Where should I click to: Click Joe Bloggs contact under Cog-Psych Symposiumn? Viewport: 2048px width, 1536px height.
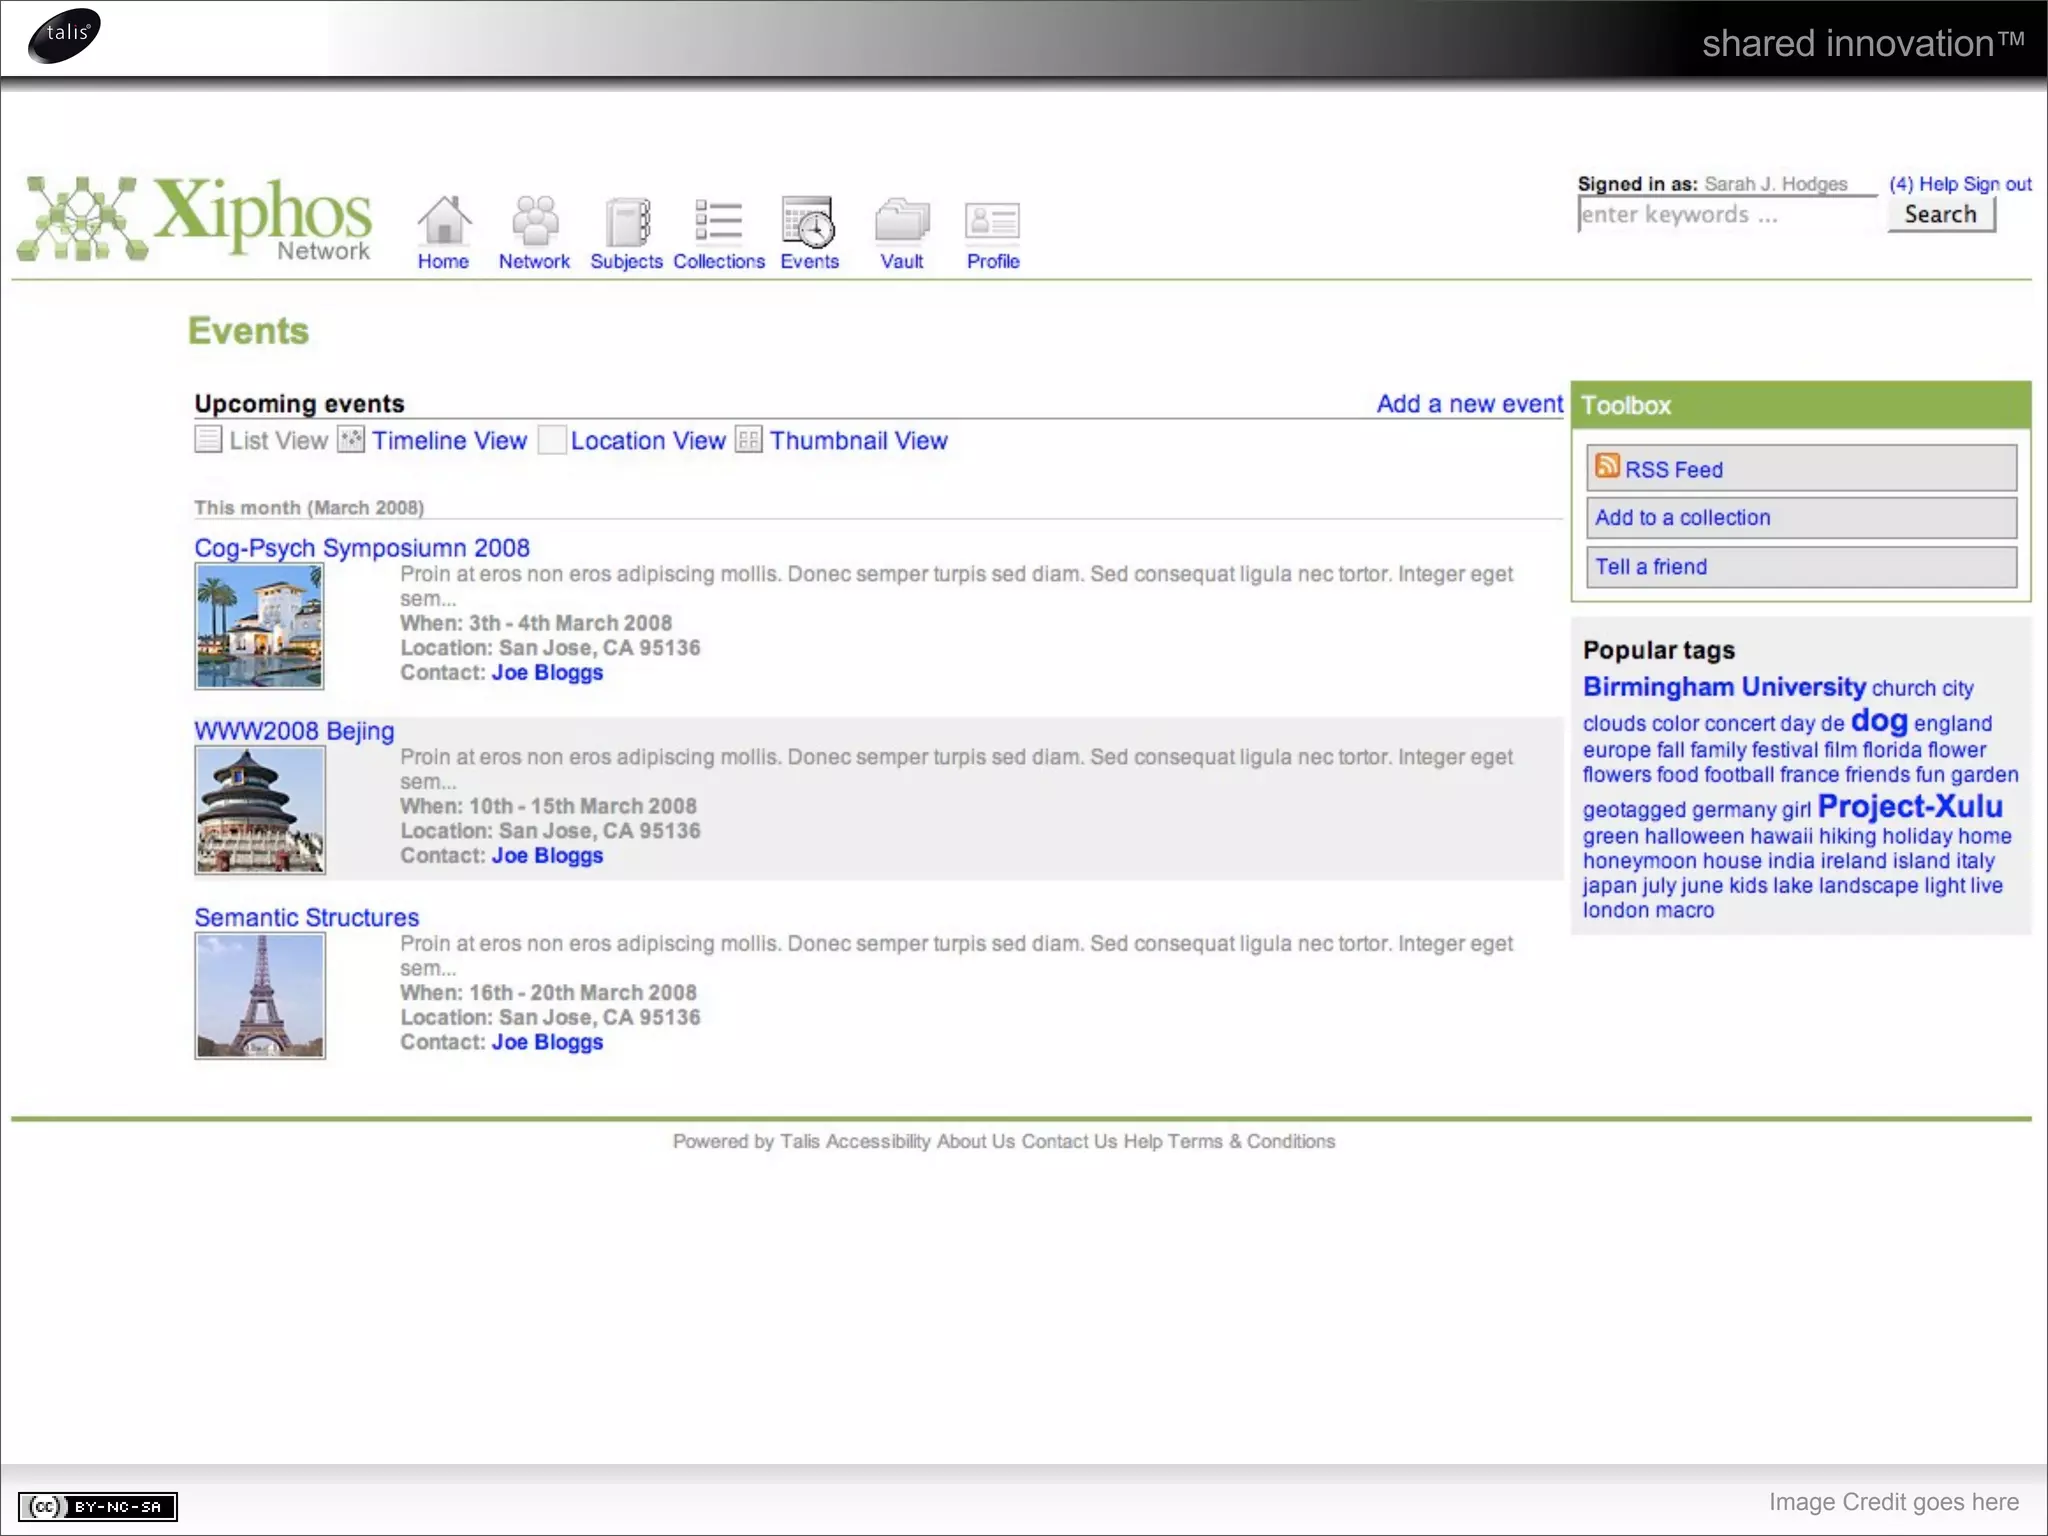pos(547,673)
